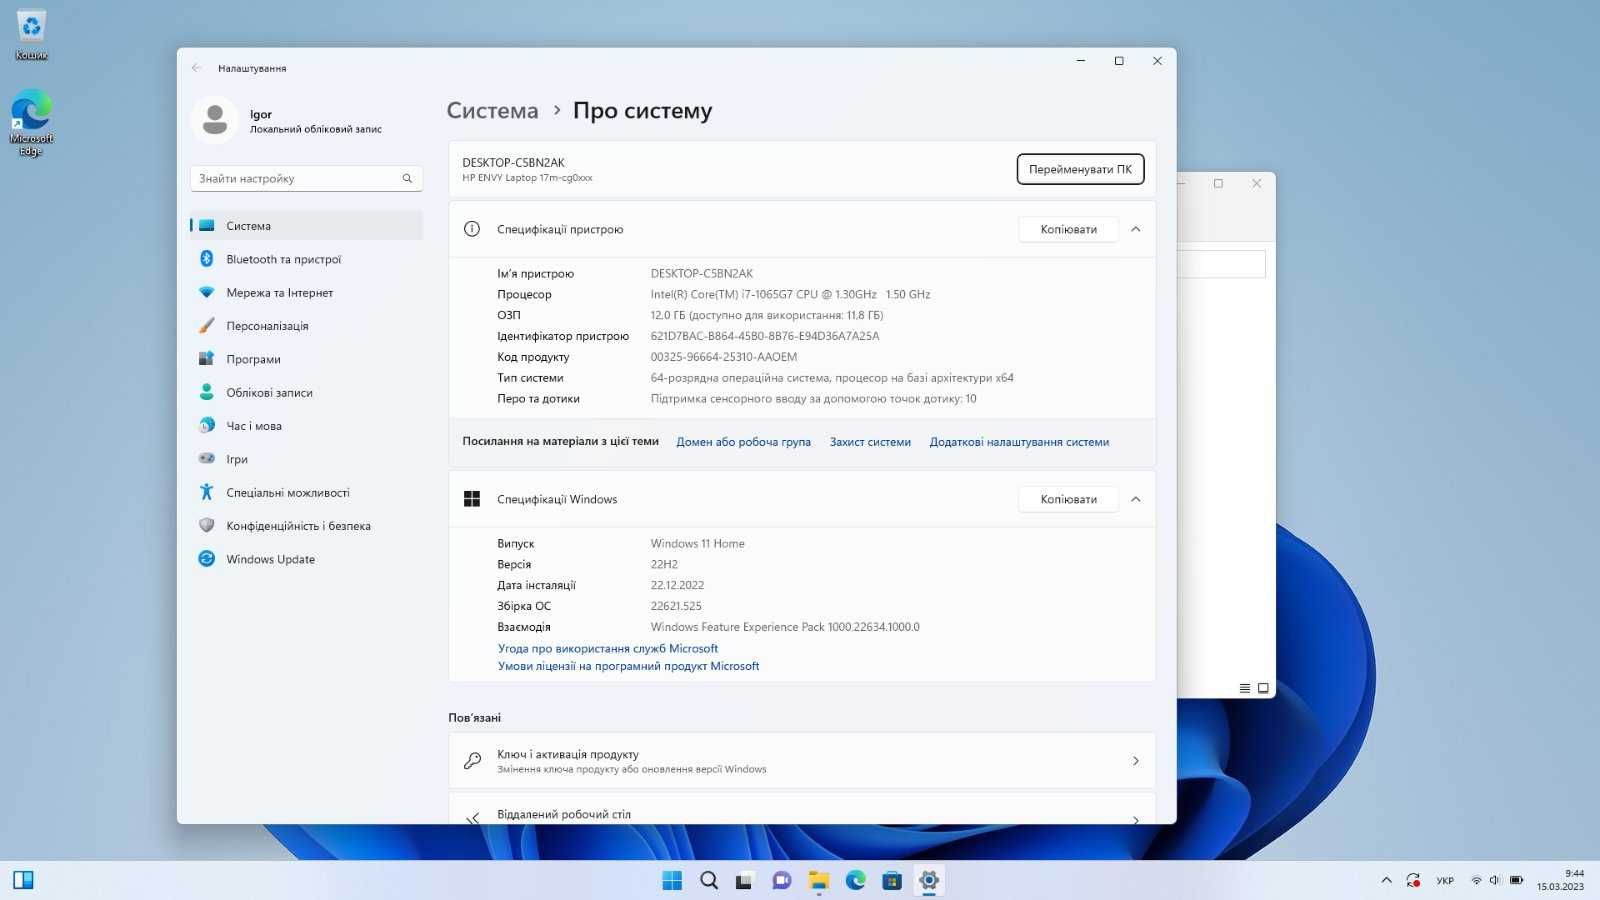This screenshot has height=900, width=1600.
Task: Open File Explorer from taskbar
Action: (819, 880)
